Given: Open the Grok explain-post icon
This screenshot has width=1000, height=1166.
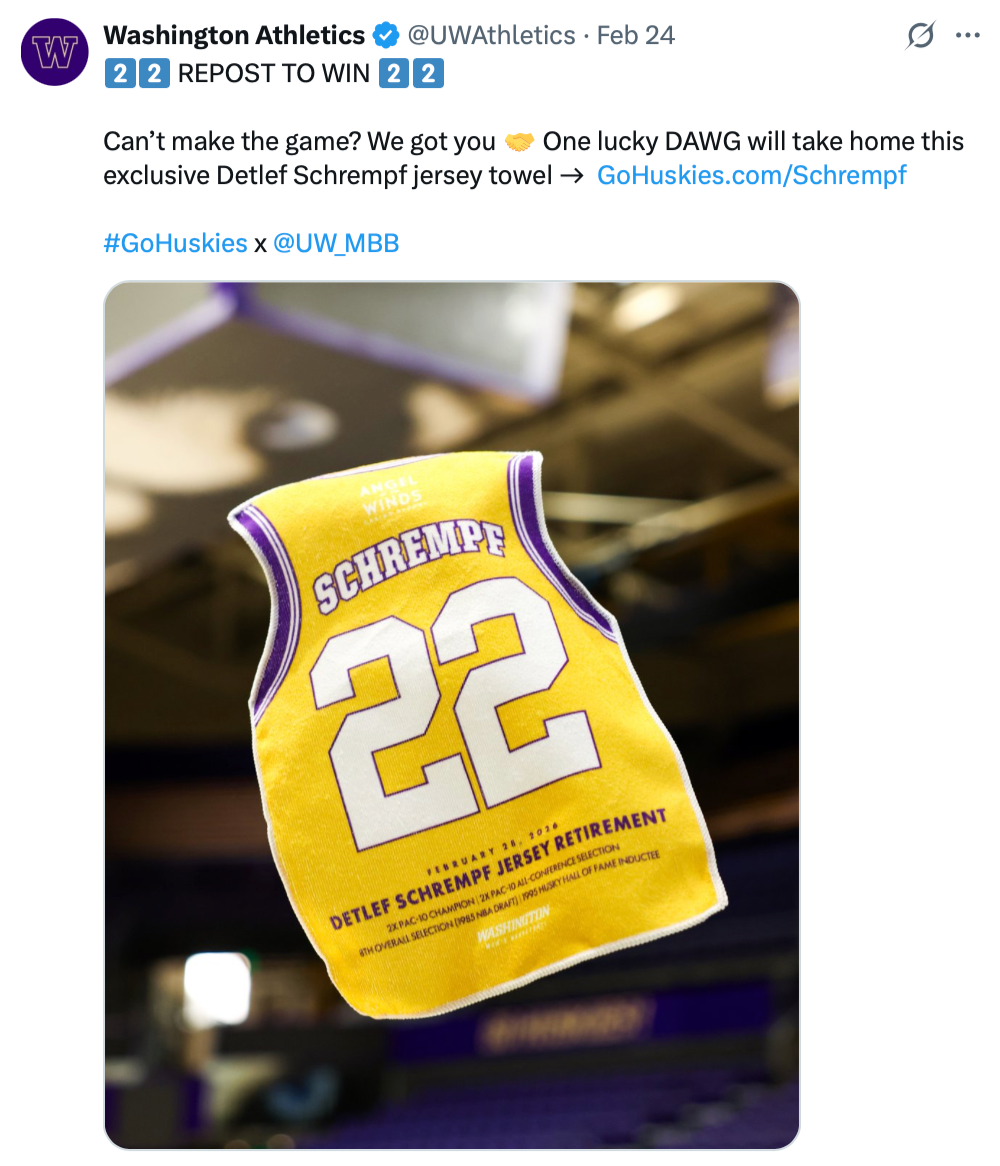Looking at the screenshot, I should point(920,37).
